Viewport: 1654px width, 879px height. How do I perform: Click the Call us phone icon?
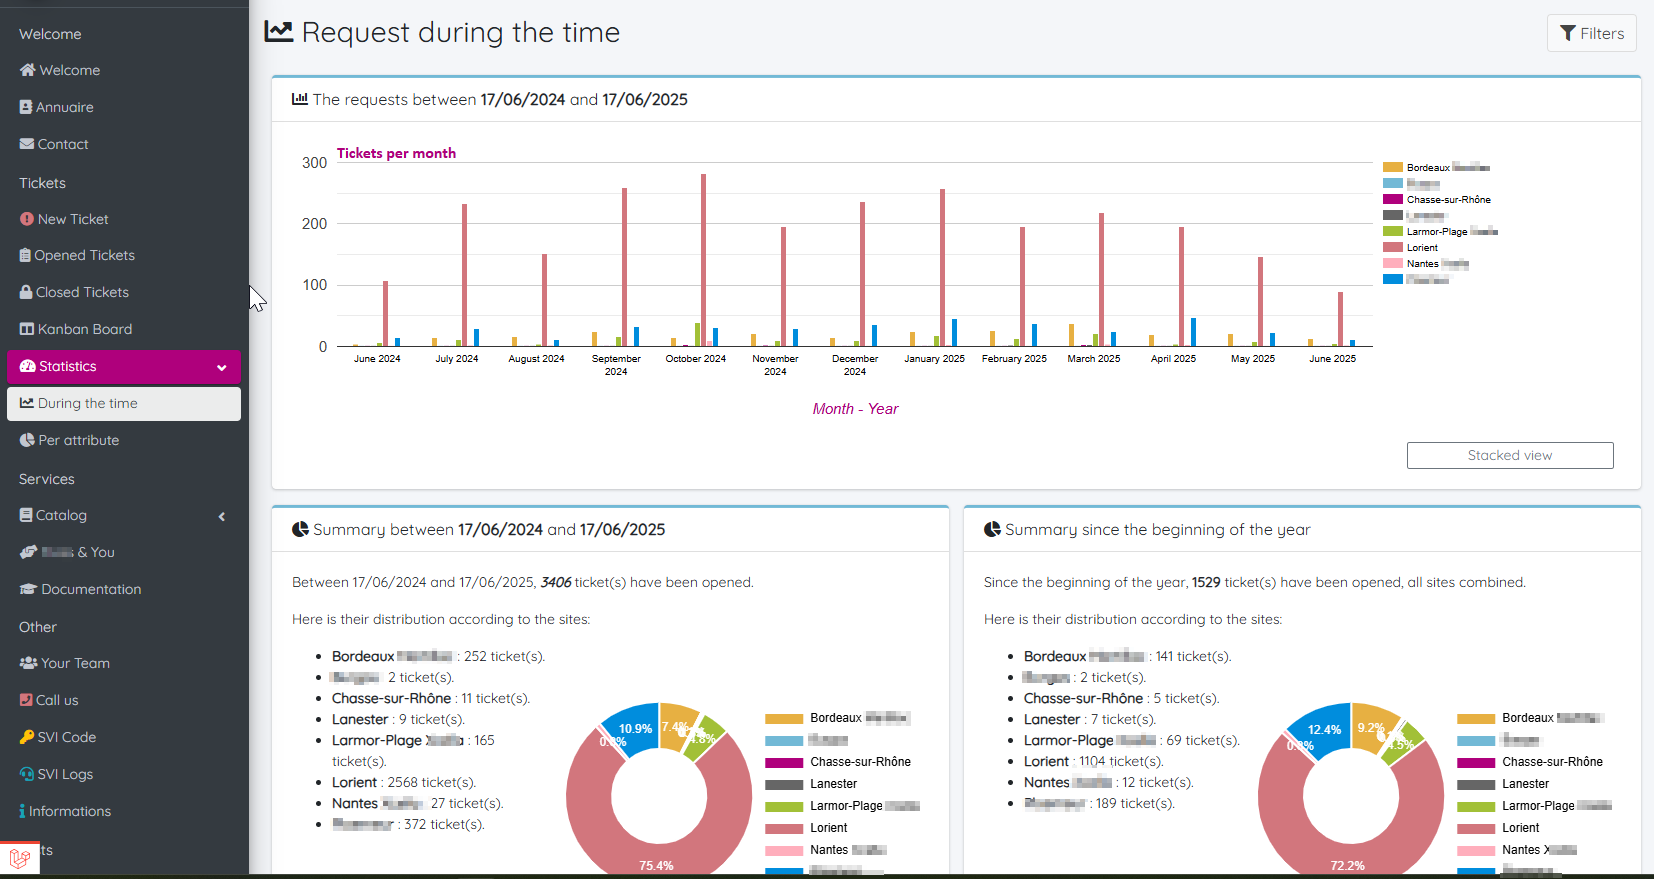pyautogui.click(x=26, y=700)
